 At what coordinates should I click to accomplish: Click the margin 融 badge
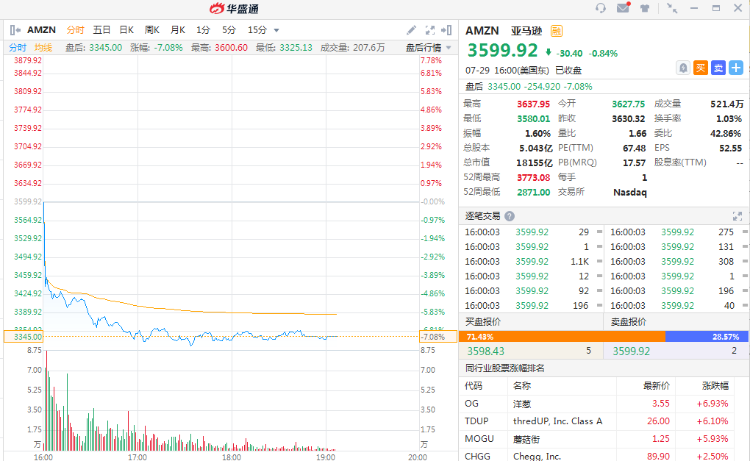pyautogui.click(x=556, y=31)
